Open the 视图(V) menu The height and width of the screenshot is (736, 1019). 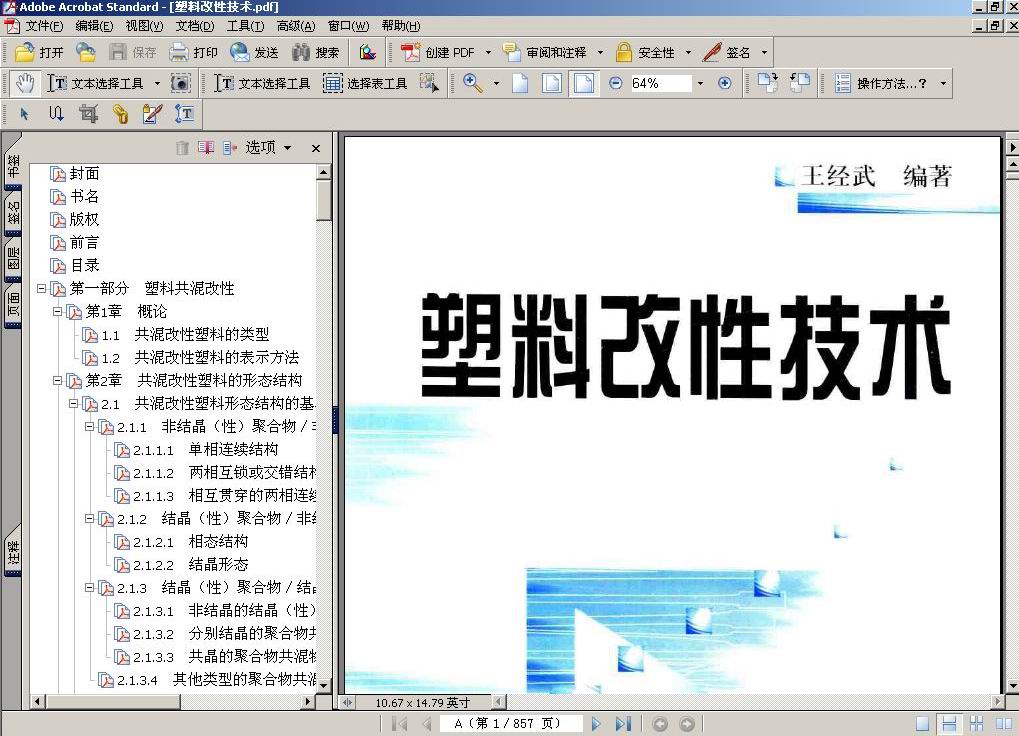[x=144, y=26]
